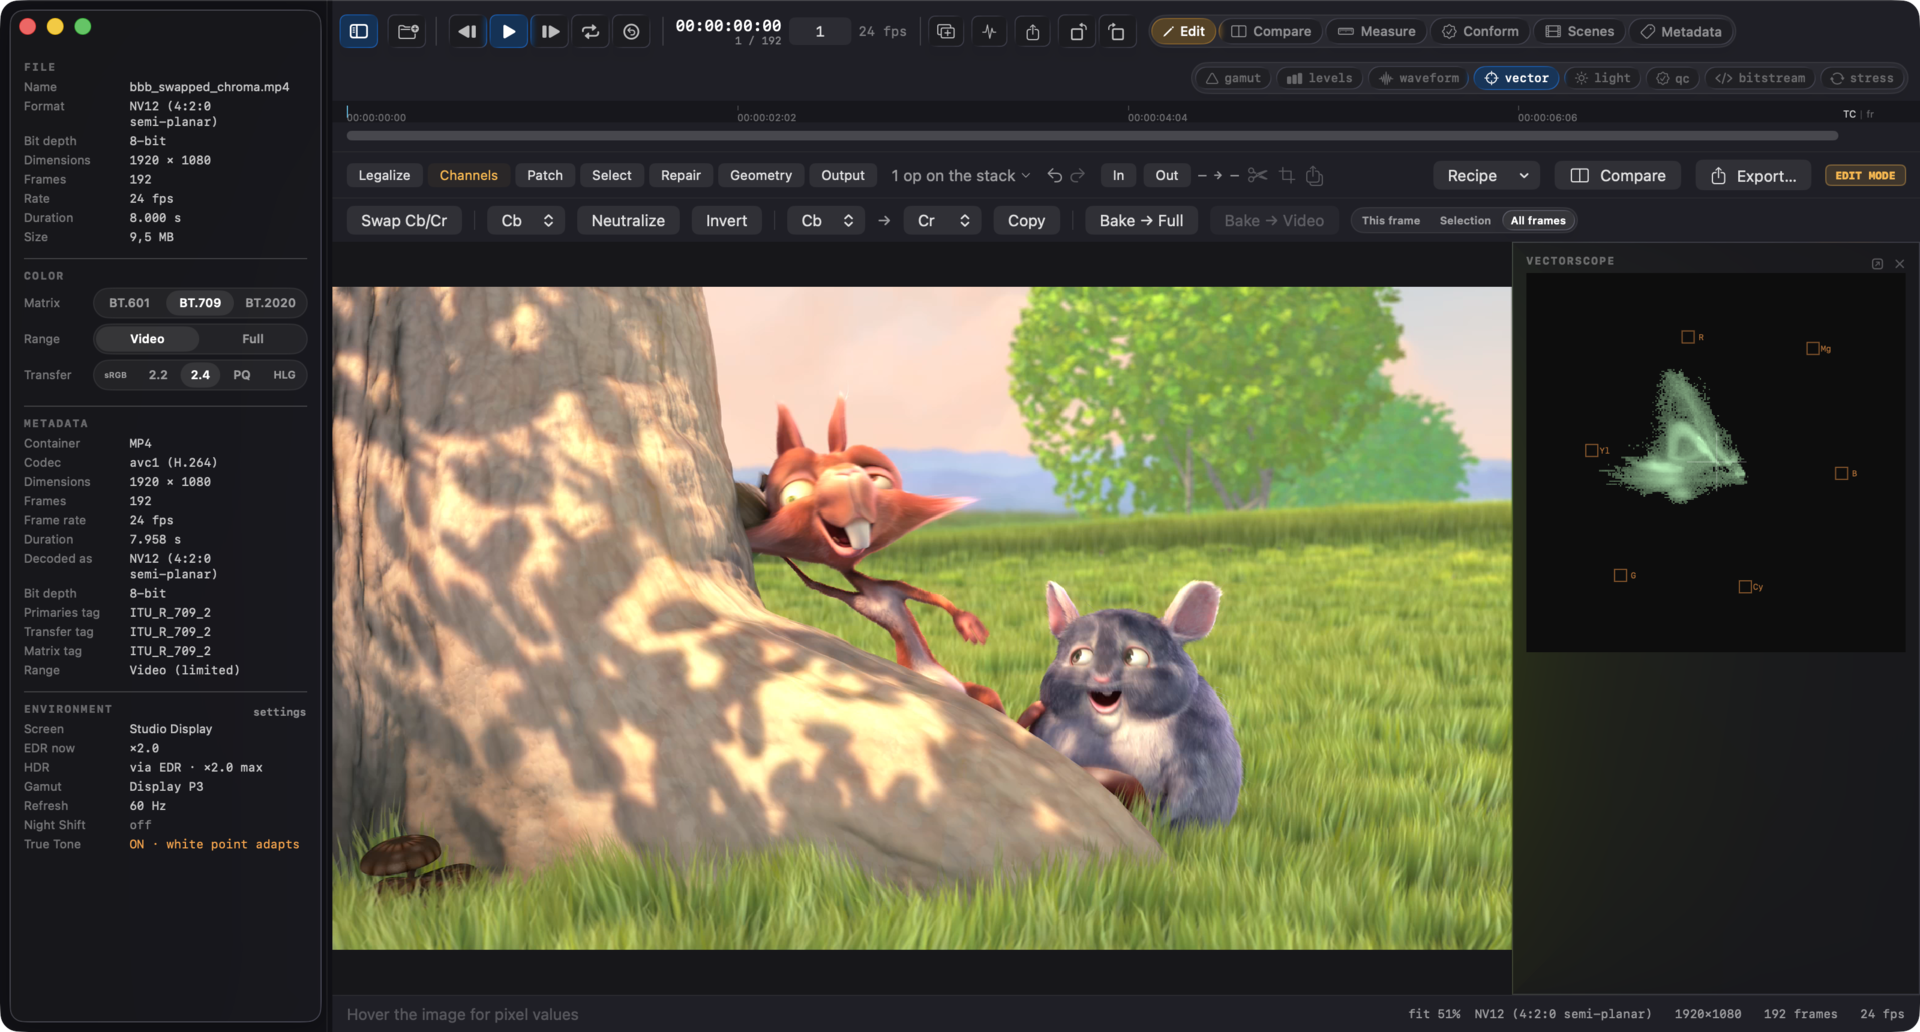Toggle the qc scope
The image size is (1920, 1032).
1673,78
